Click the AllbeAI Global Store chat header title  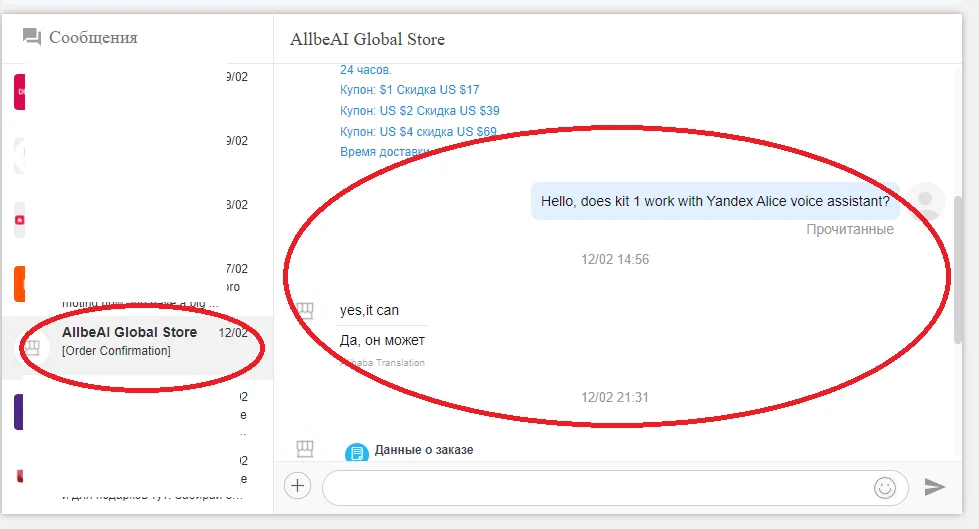(367, 39)
